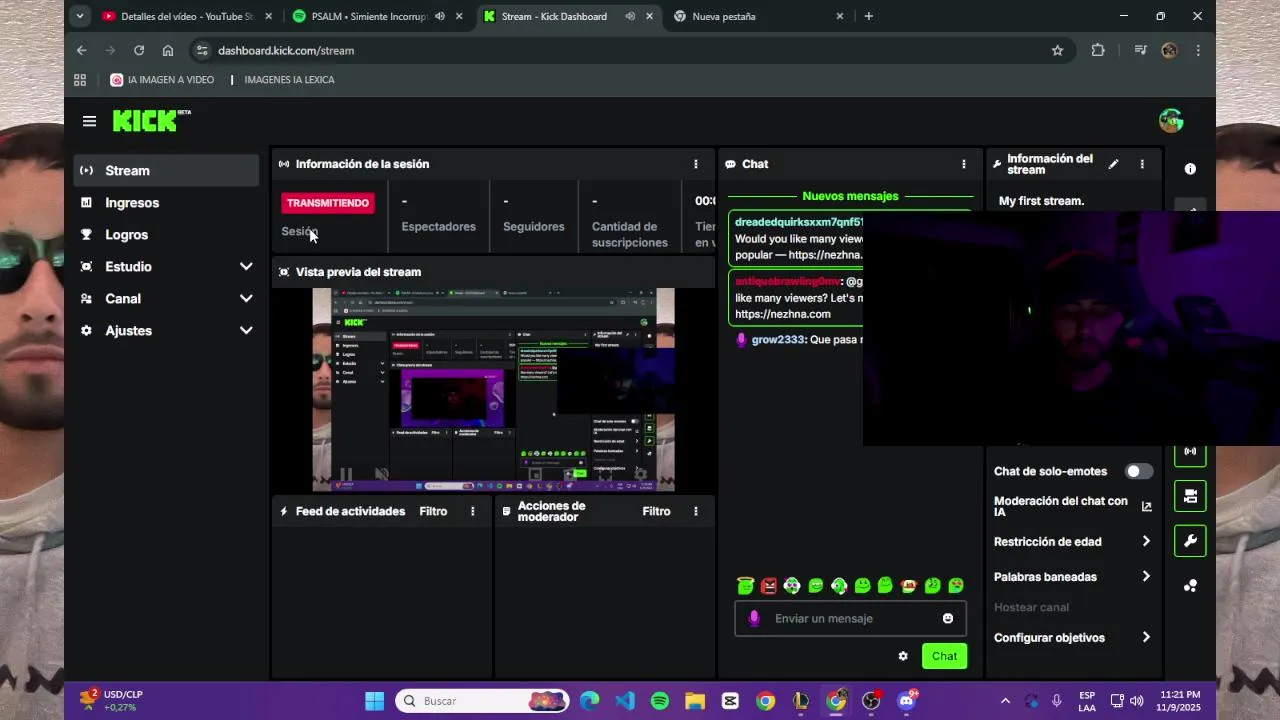The image size is (1280, 720).
Task: Reload the Kick dashboard page
Action: point(139,50)
